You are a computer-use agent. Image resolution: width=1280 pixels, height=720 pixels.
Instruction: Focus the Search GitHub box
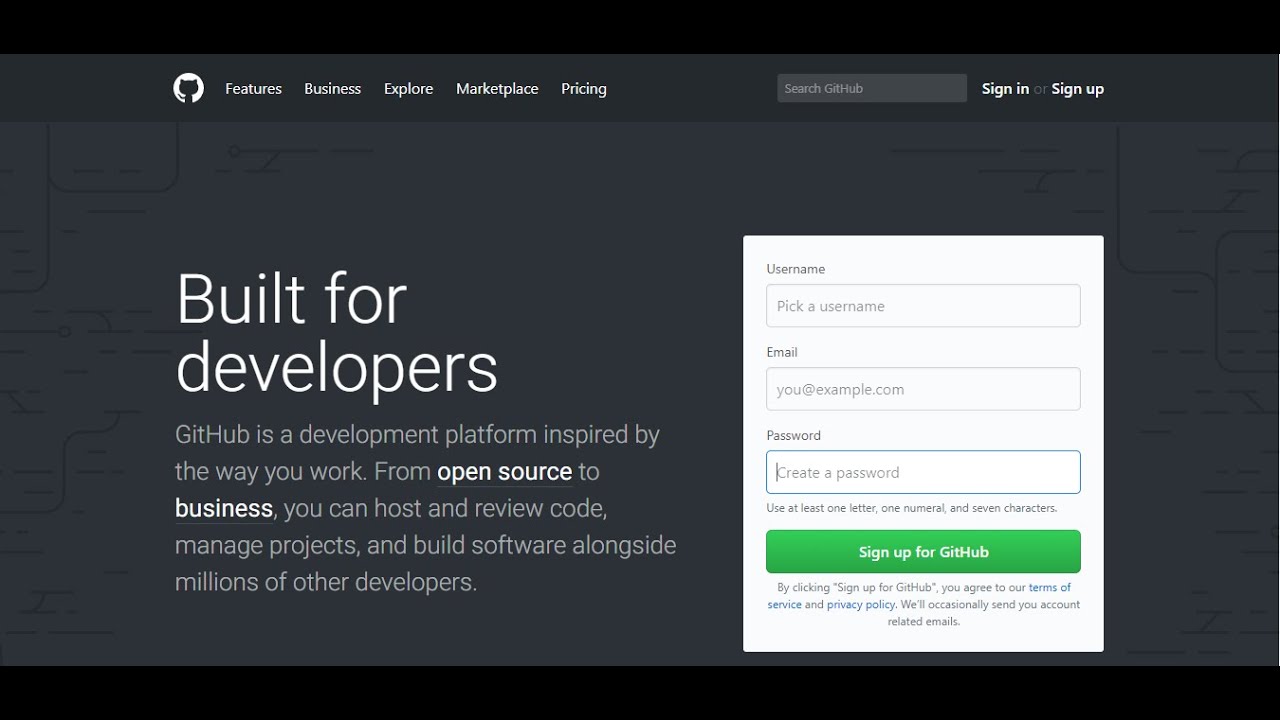tap(872, 88)
